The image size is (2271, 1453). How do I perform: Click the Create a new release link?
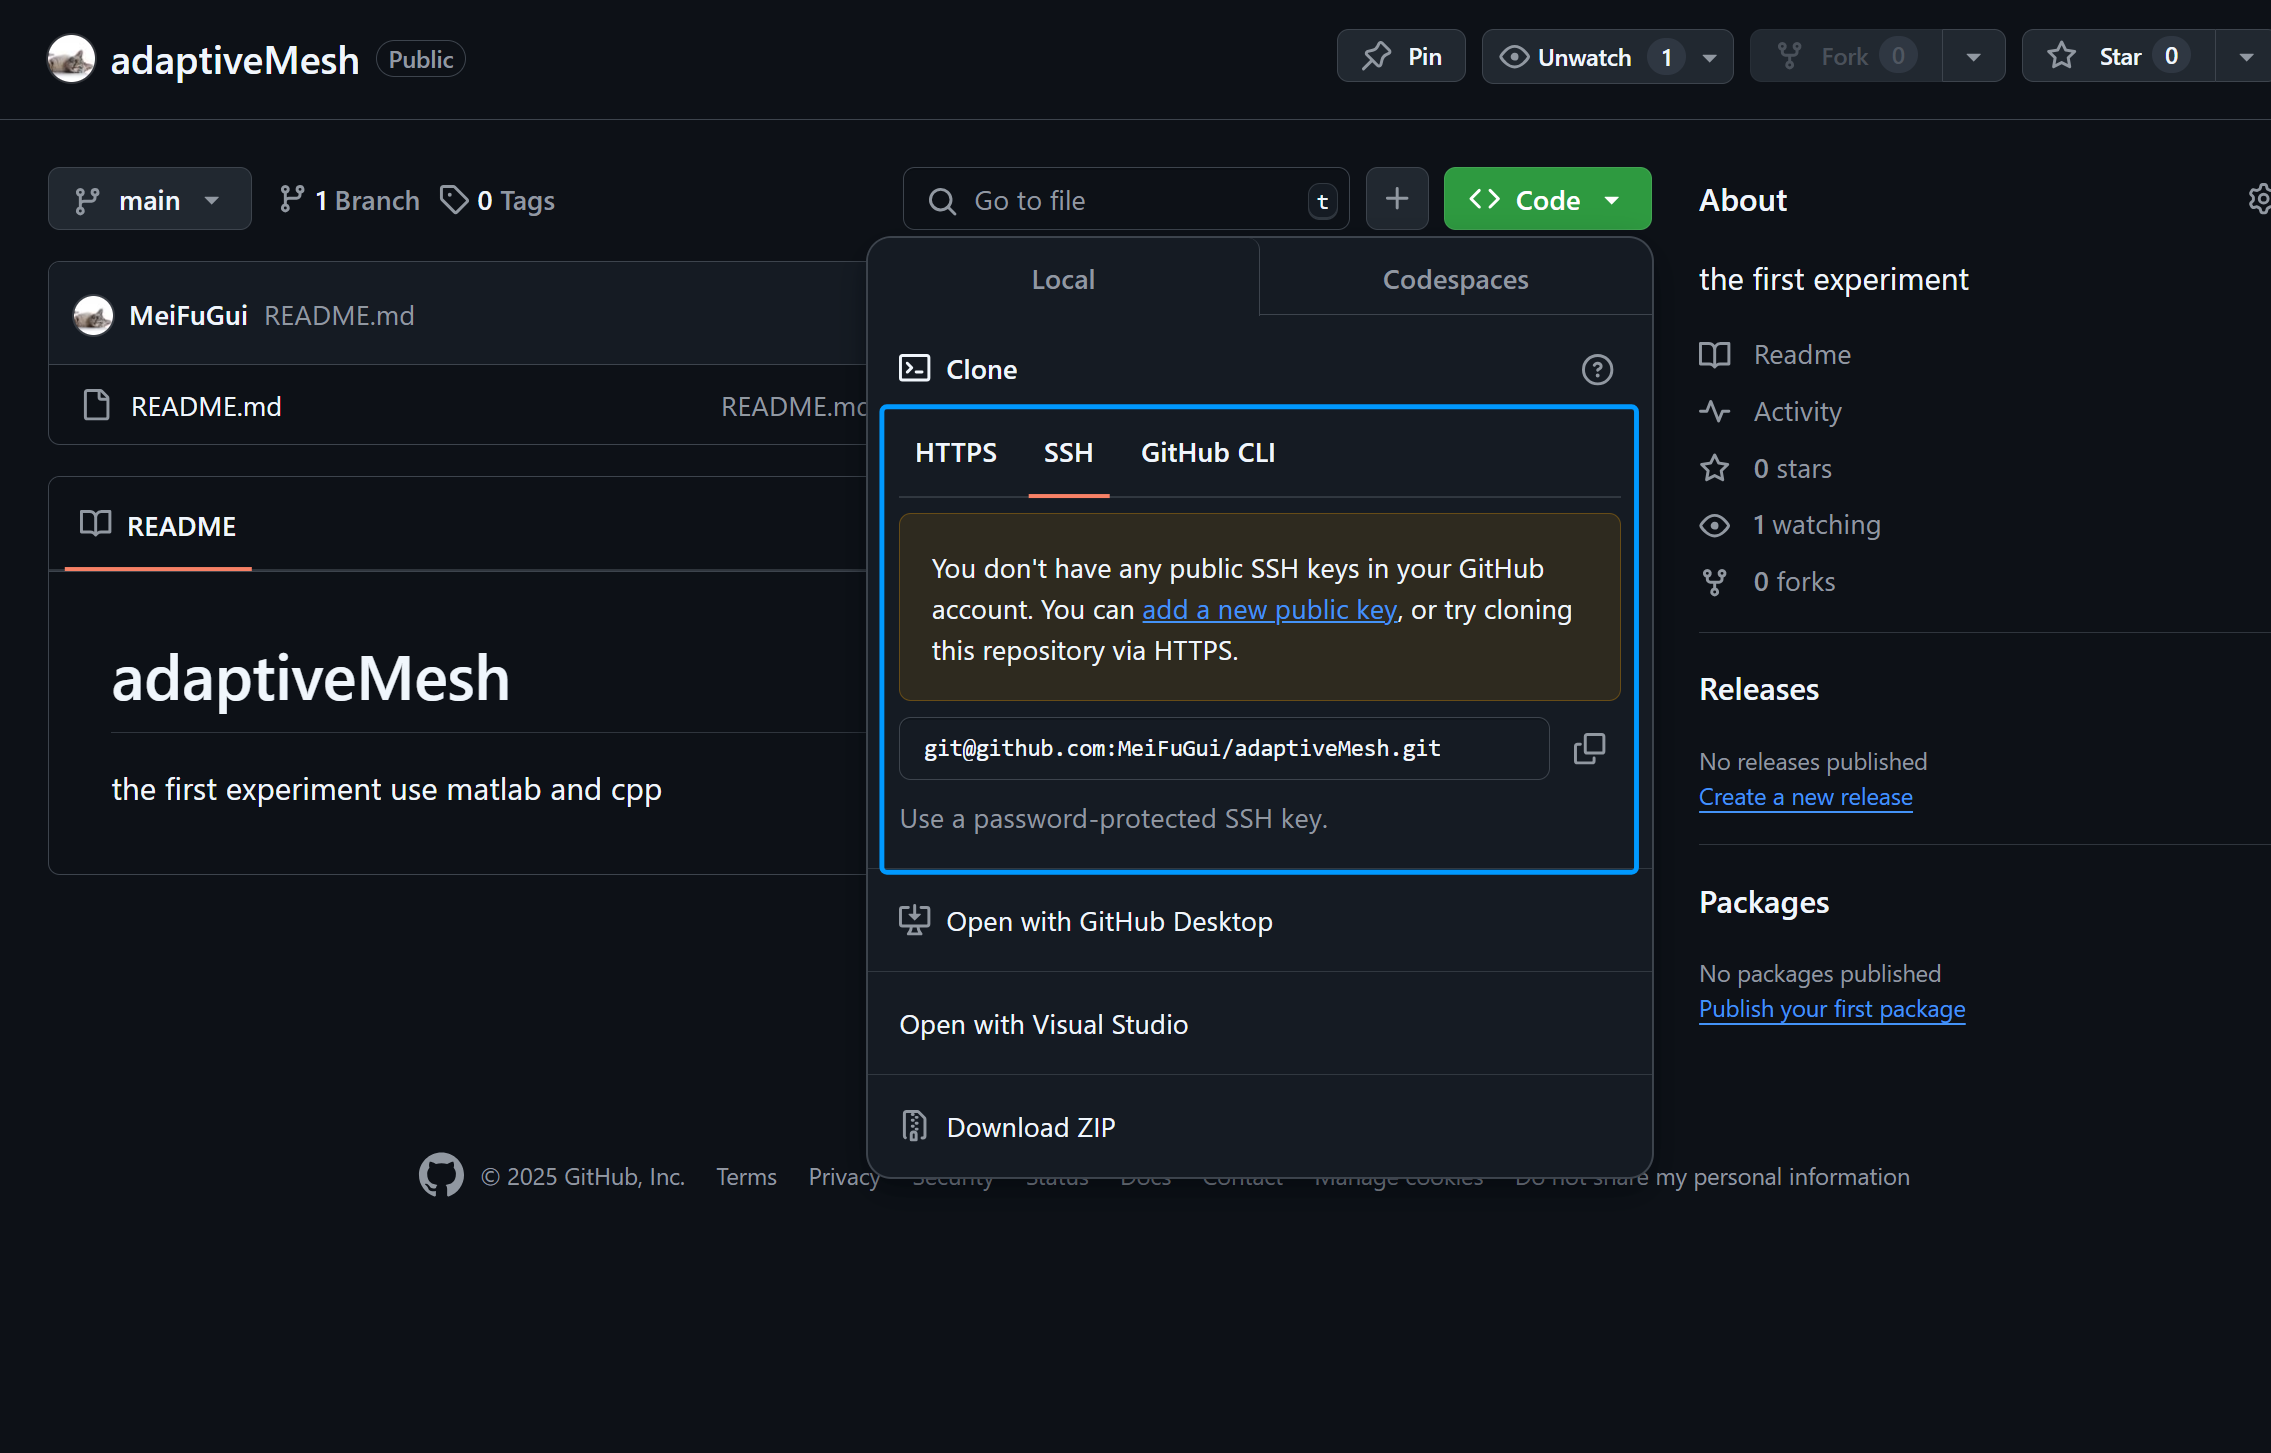(1805, 797)
